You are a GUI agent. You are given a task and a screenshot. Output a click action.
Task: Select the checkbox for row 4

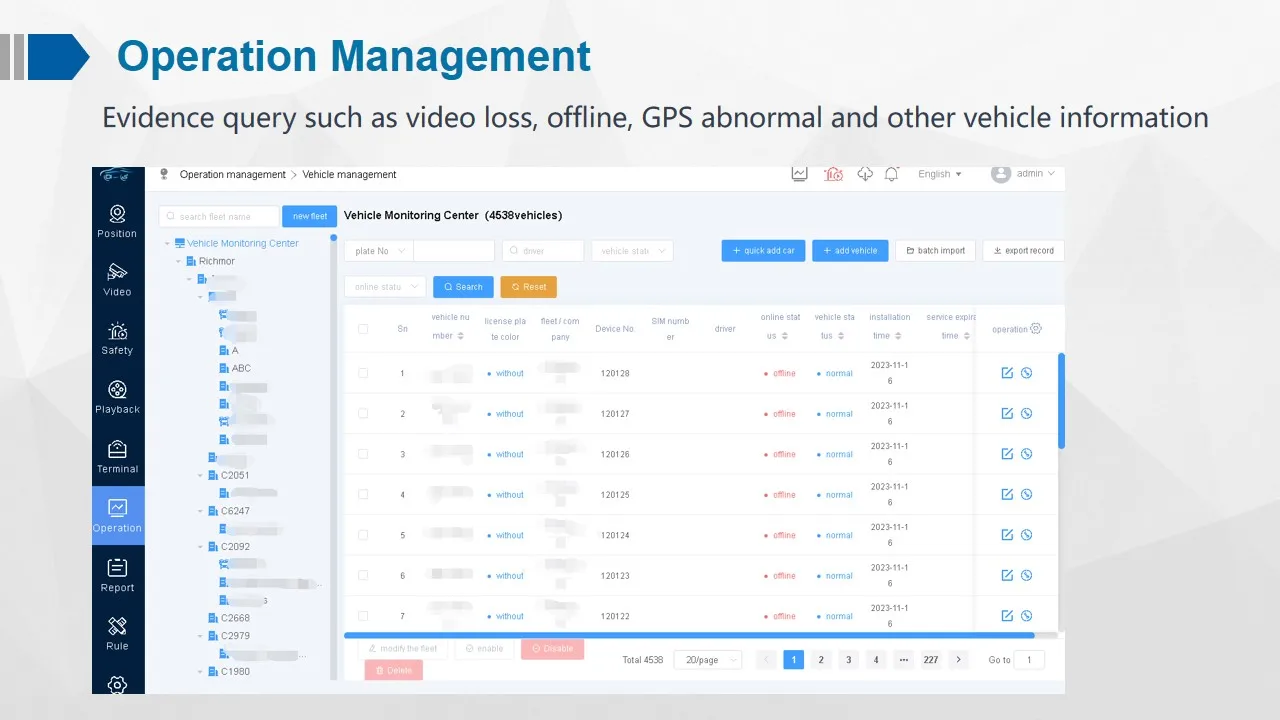pos(363,494)
